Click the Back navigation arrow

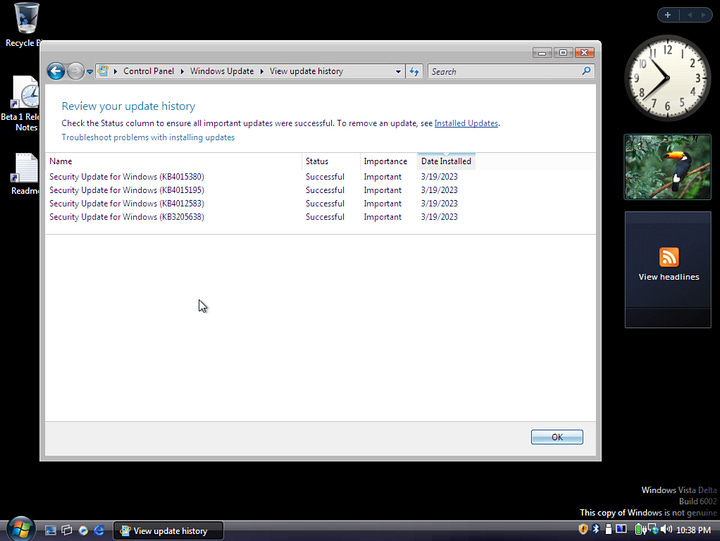56,71
